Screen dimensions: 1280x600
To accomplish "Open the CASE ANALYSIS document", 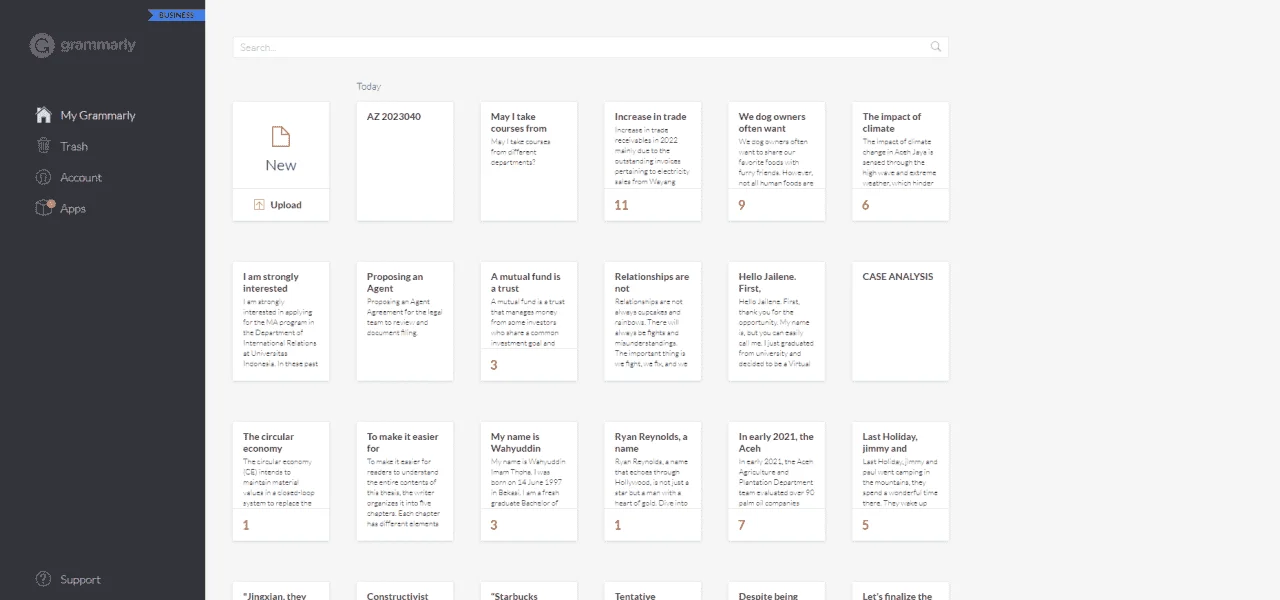I will (901, 321).
